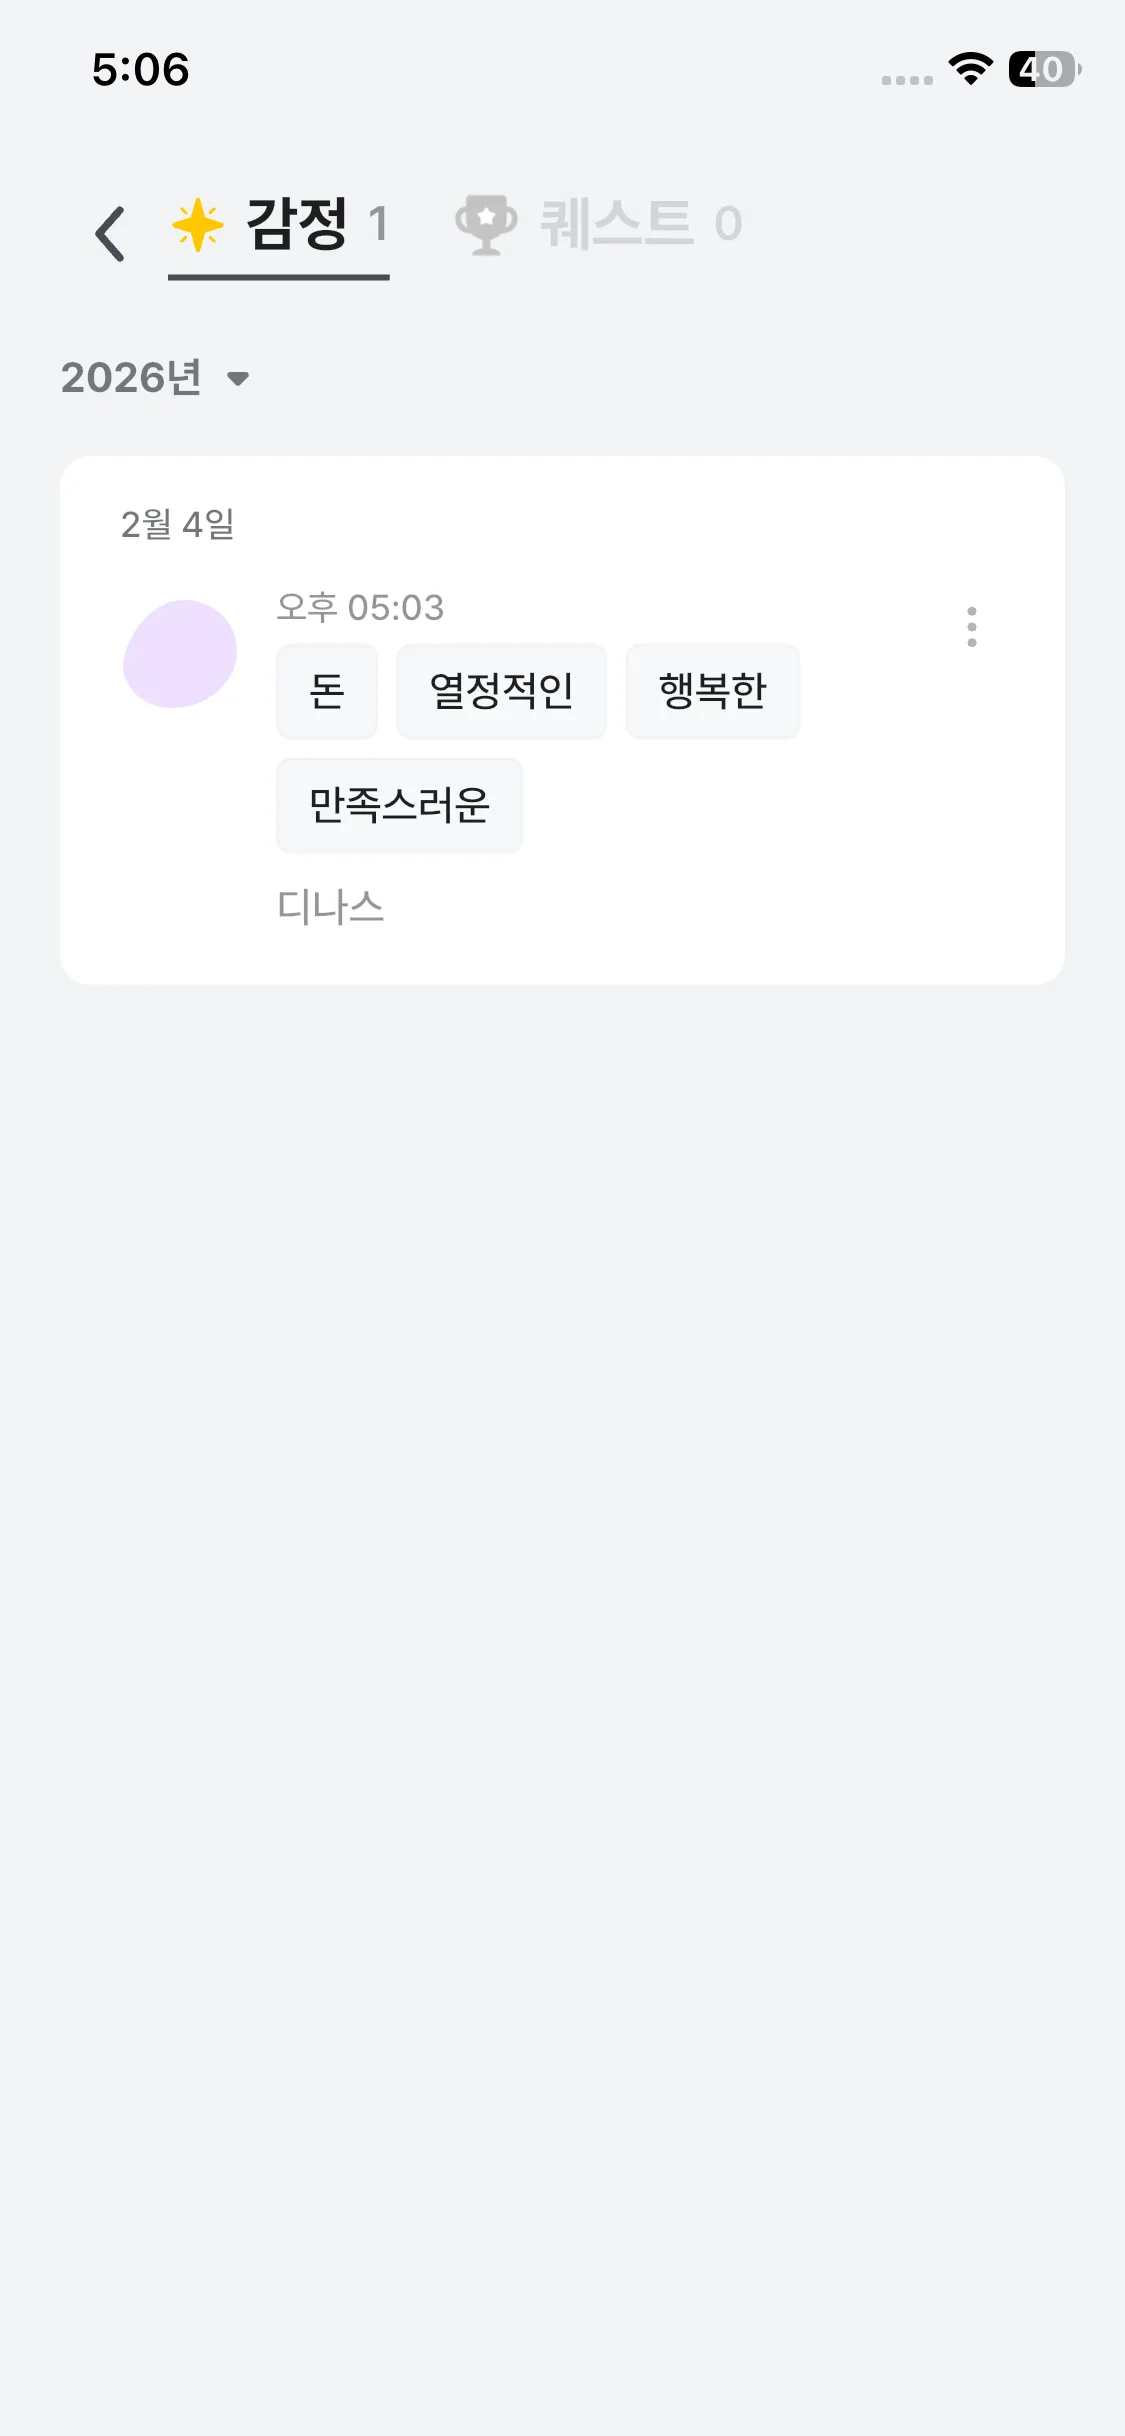The image size is (1125, 2436).
Task: Tap the battery level indicator
Action: tap(1044, 69)
